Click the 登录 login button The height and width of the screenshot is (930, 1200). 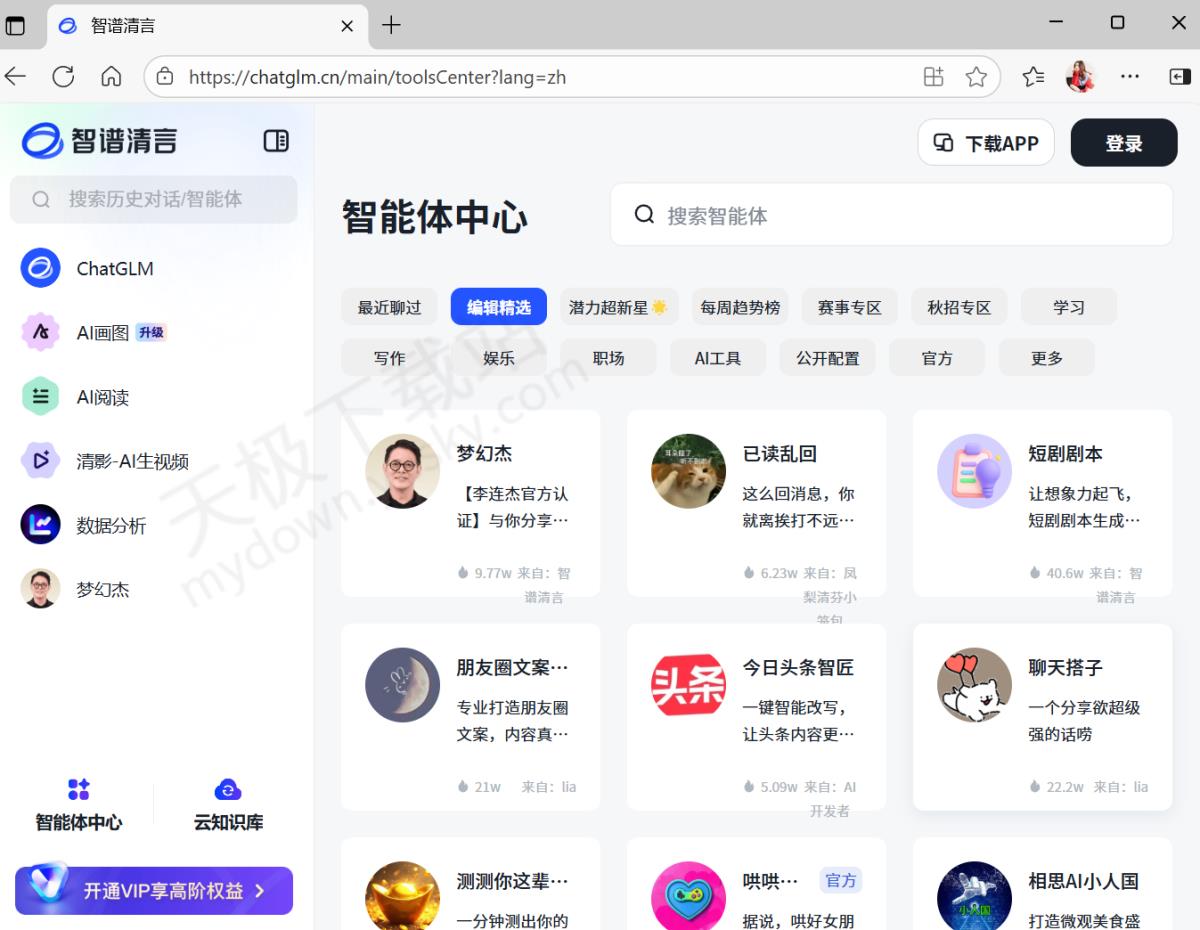[x=1123, y=143]
